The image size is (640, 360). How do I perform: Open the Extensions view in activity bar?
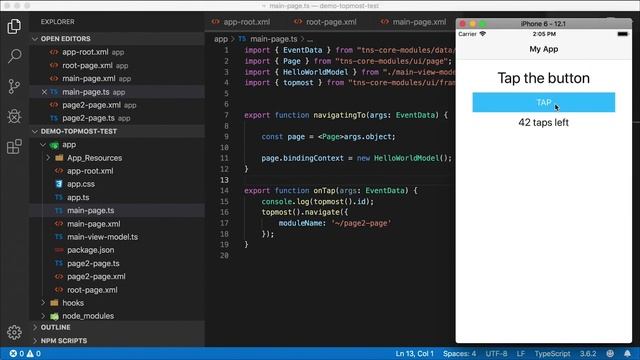tap(14, 146)
